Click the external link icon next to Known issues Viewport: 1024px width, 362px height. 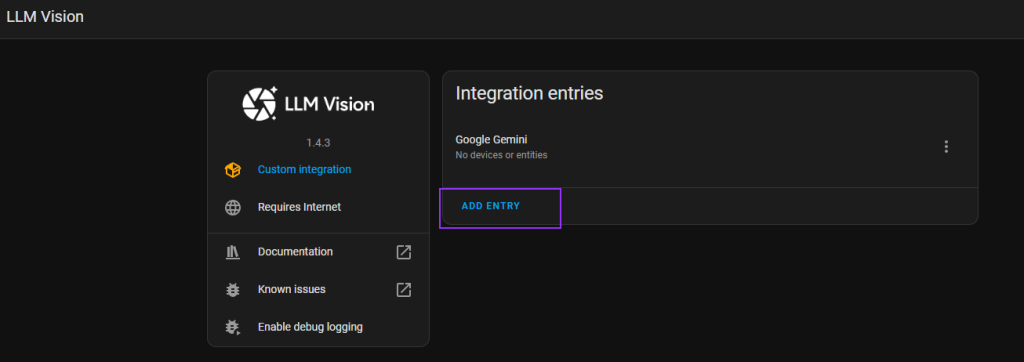click(x=404, y=289)
